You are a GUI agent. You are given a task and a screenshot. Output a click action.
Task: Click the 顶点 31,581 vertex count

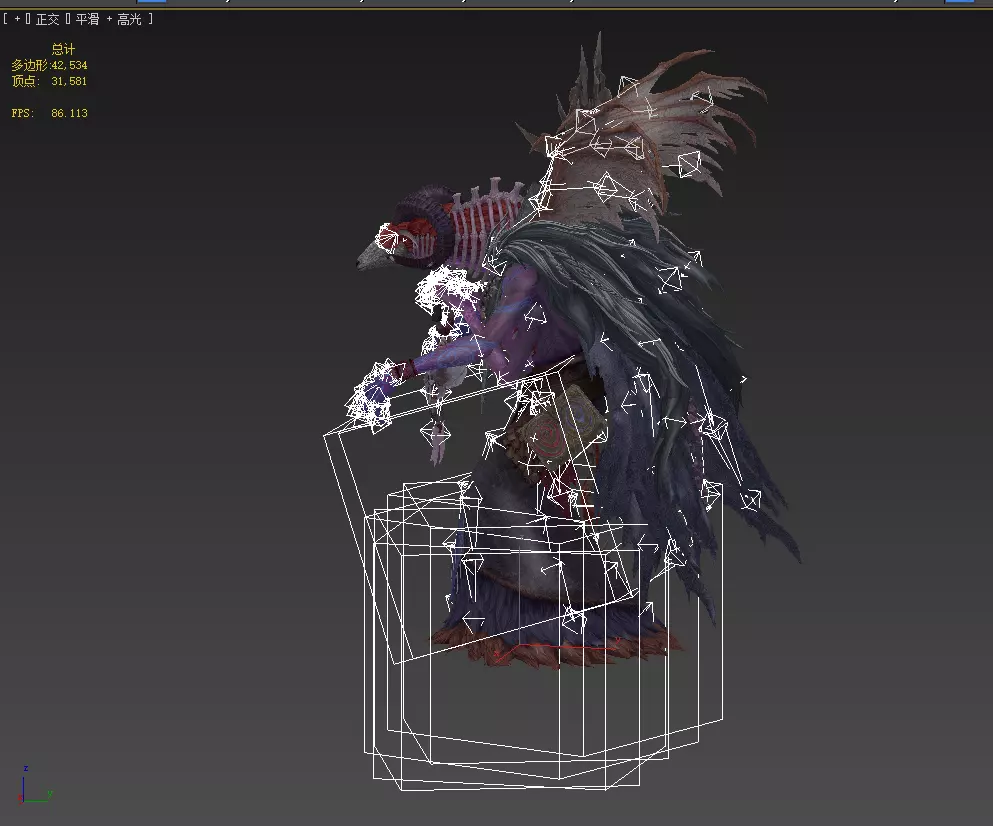[49, 81]
